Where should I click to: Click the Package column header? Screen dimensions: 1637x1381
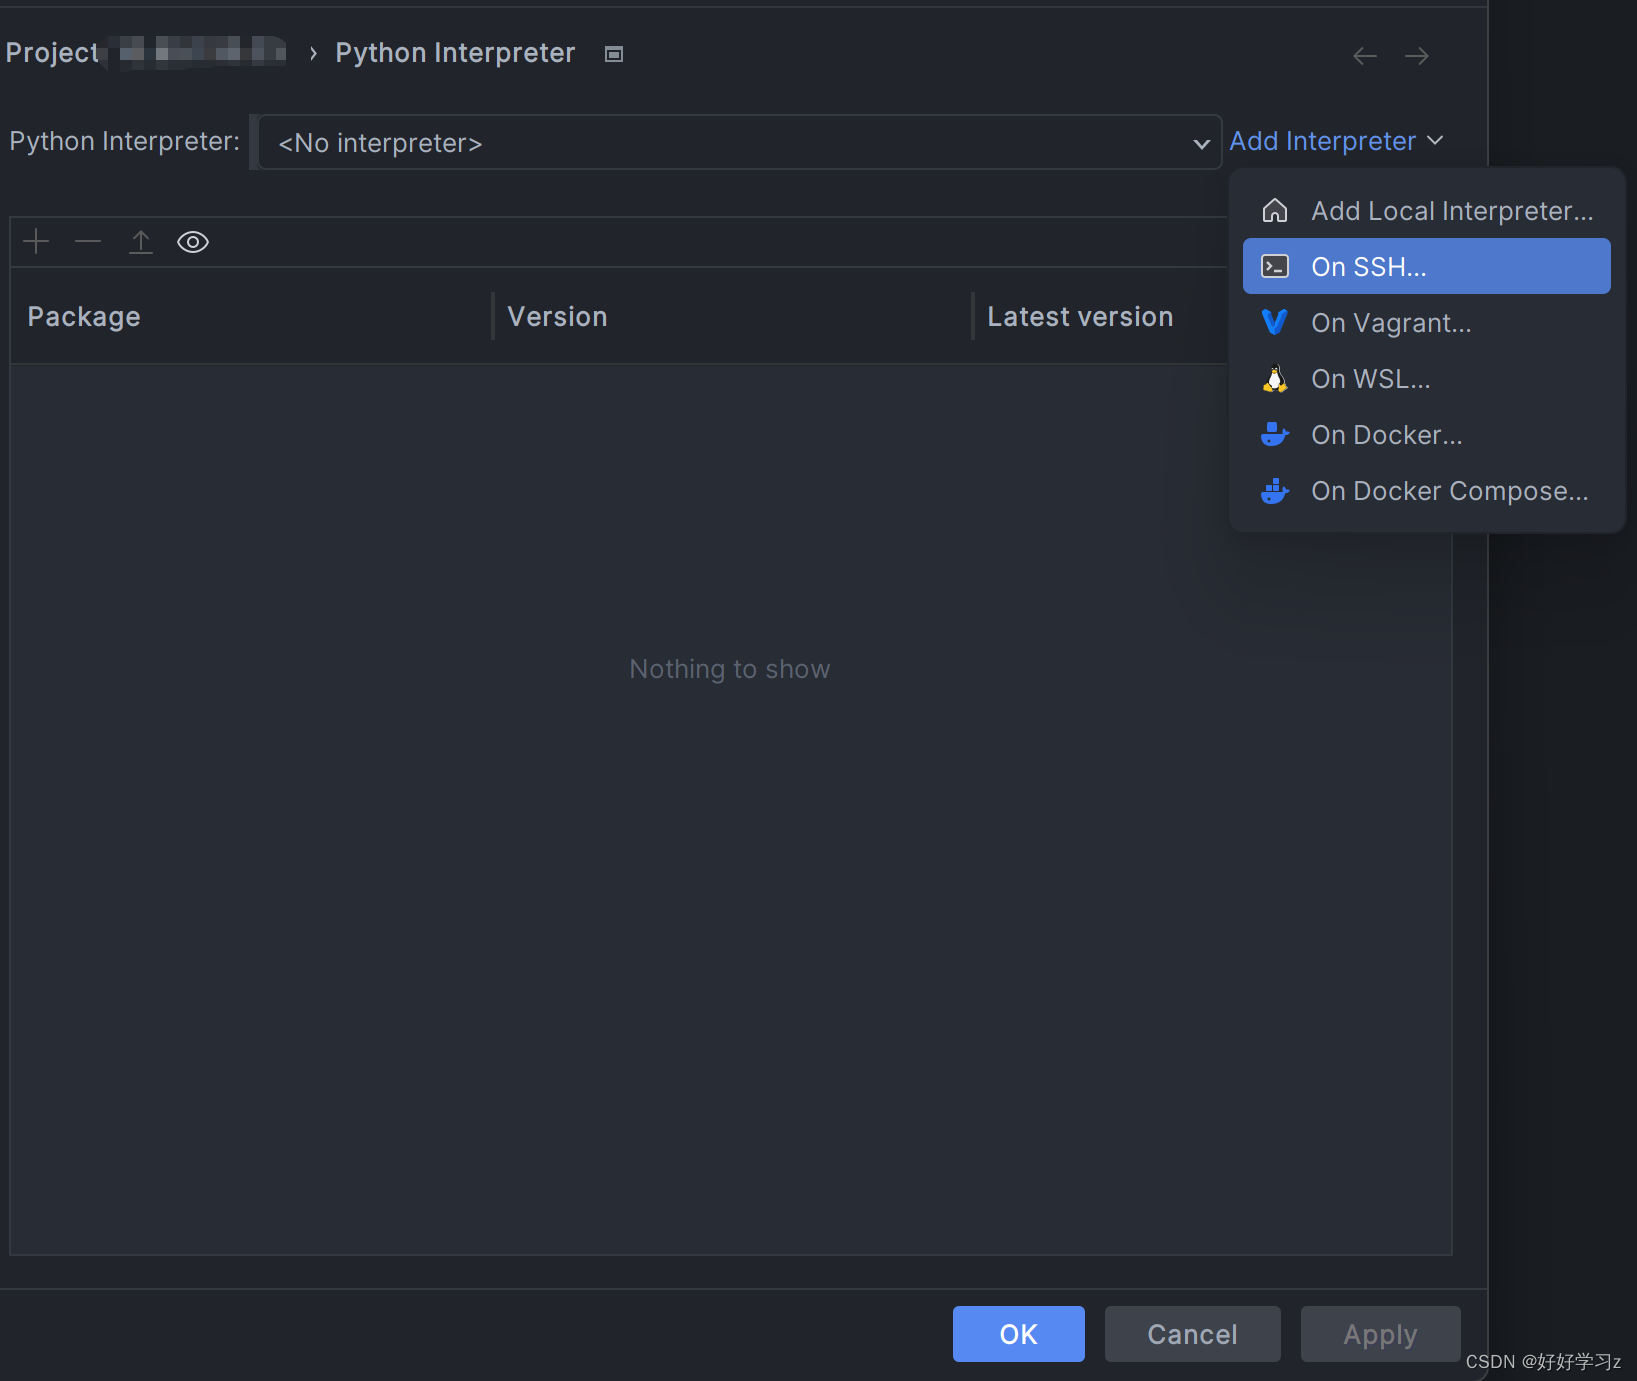[x=84, y=316]
